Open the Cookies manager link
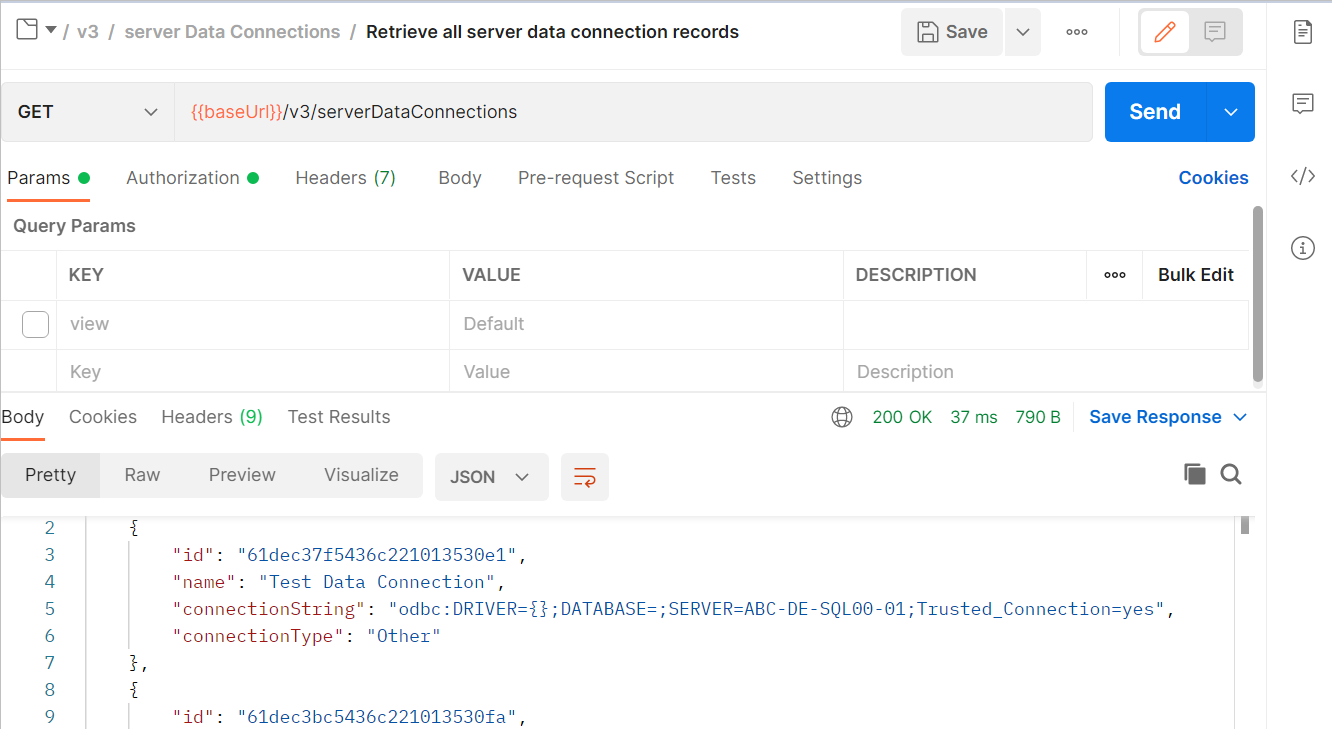The image size is (1332, 729). (x=1213, y=177)
